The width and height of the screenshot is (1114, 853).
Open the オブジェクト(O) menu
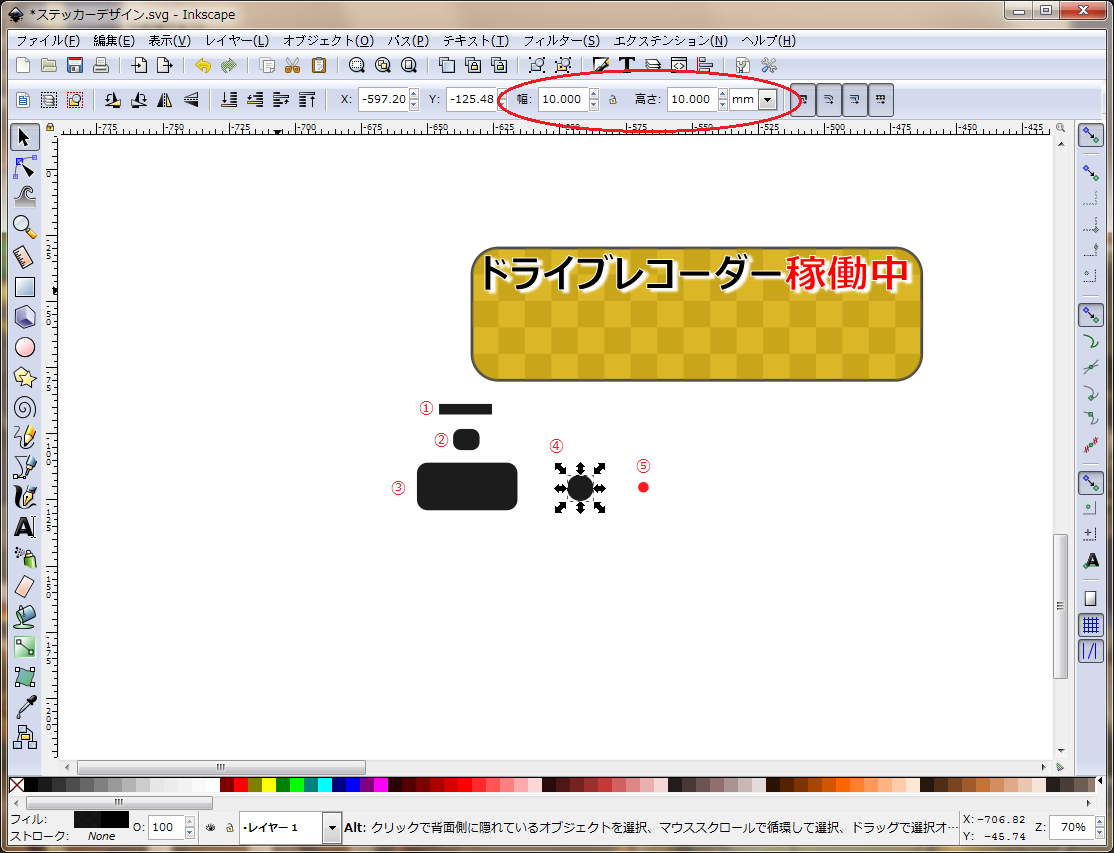tap(328, 41)
